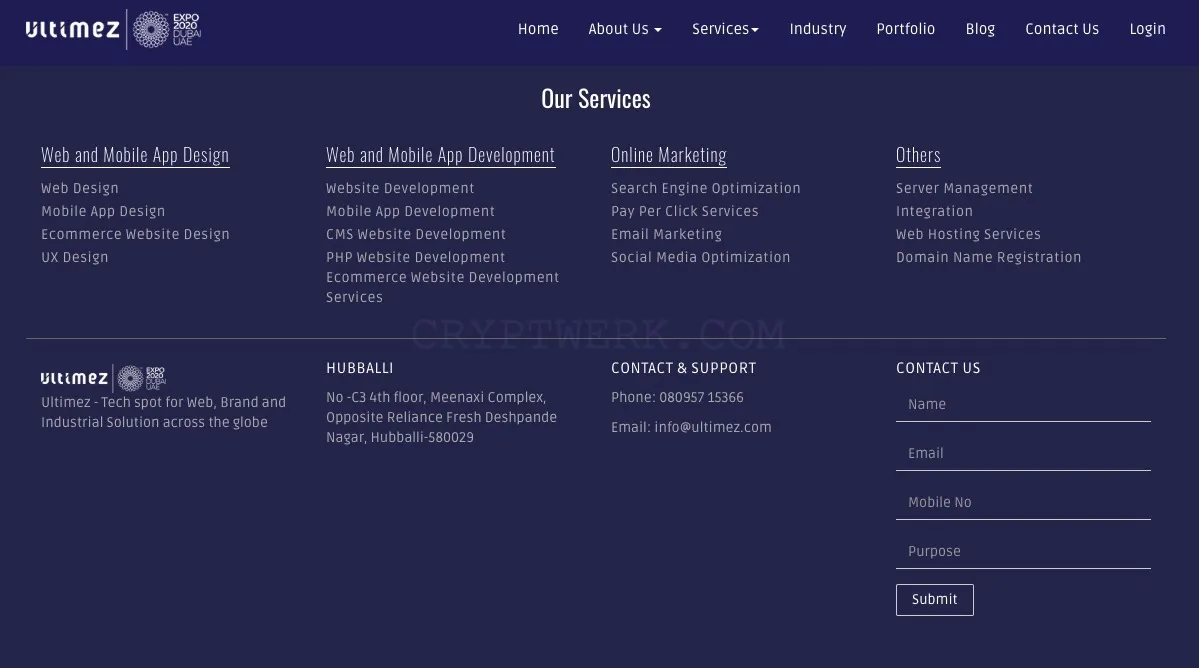This screenshot has width=1199, height=668.
Task: Open Contact Us in the navigation bar
Action: pyautogui.click(x=1061, y=29)
